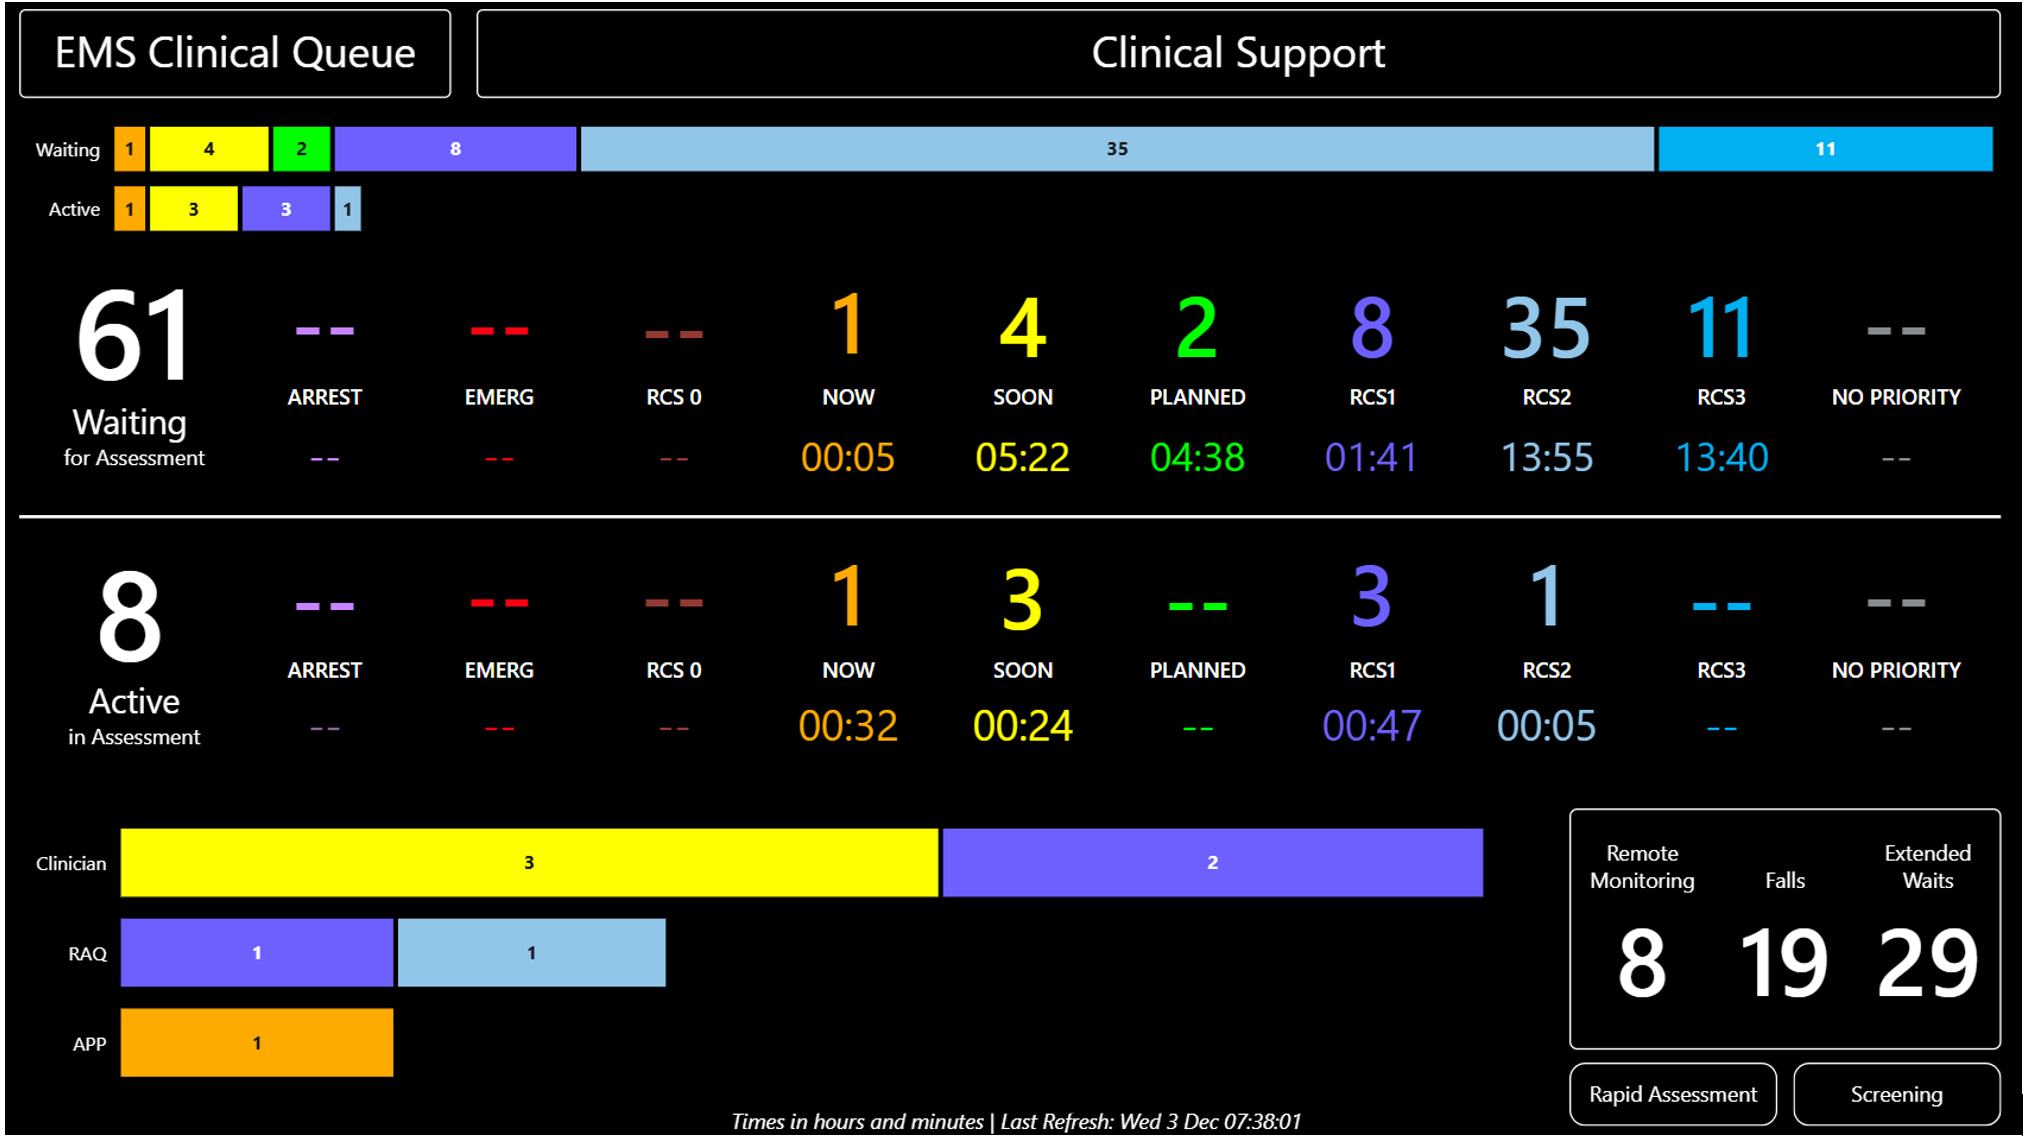Click the light blue RAQ segment of 1
The width and height of the screenshot is (2029, 1139).
pos(531,952)
